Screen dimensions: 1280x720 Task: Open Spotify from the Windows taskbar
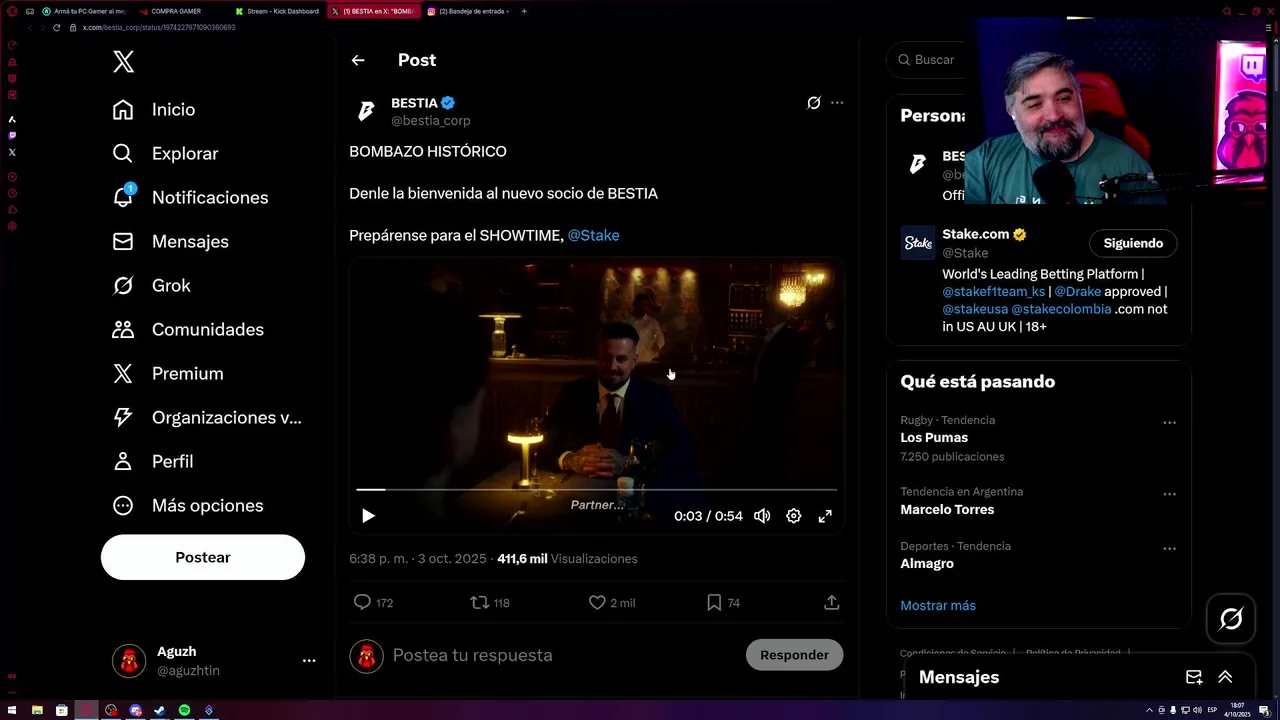pyautogui.click(x=184, y=710)
